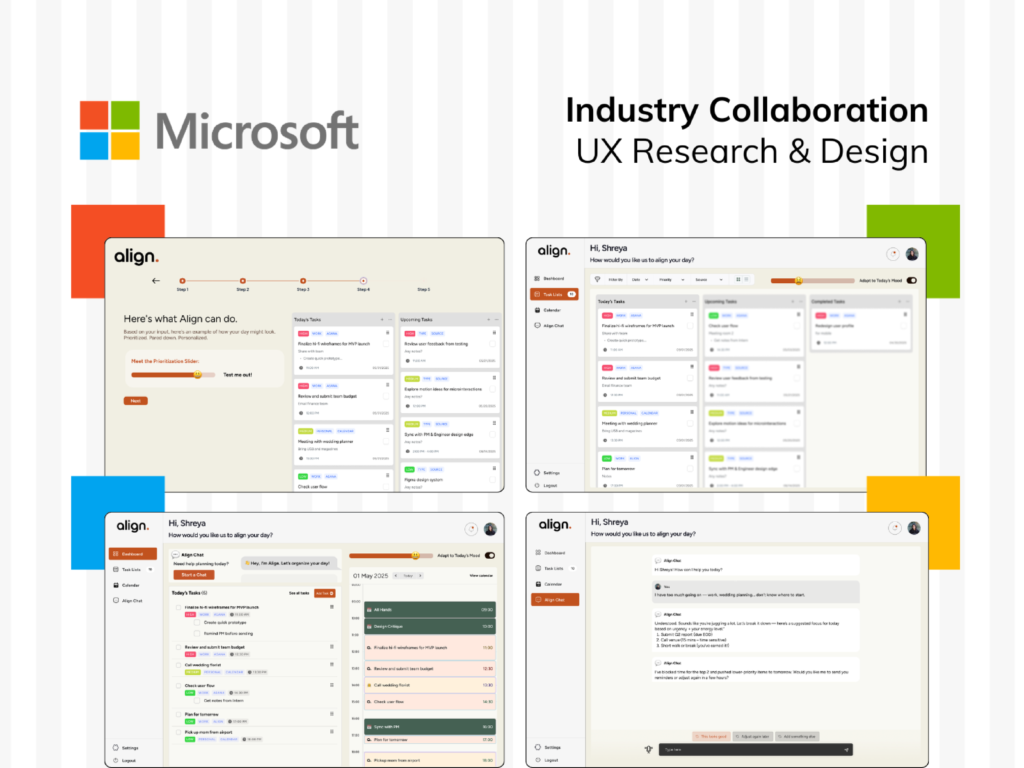Check 'Call wedding florist' task on dashboard

[178, 665]
